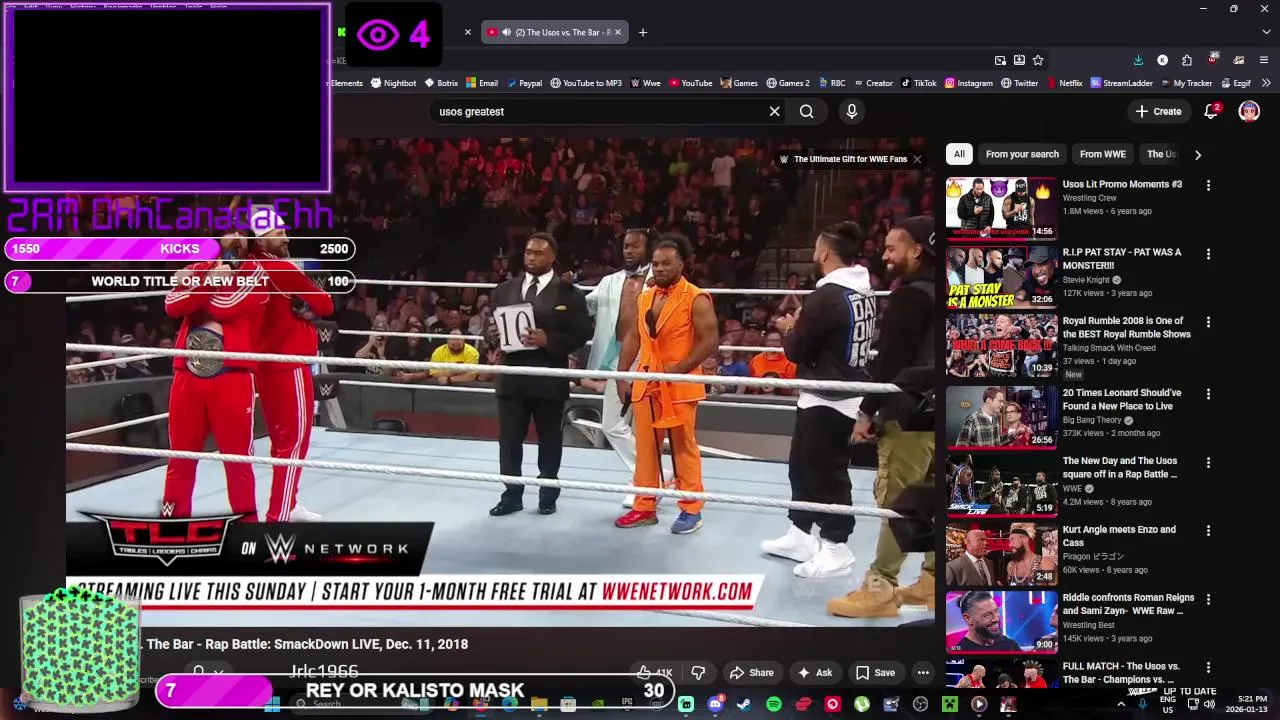Open options for '20 Times Leonard' video

coord(1208,394)
